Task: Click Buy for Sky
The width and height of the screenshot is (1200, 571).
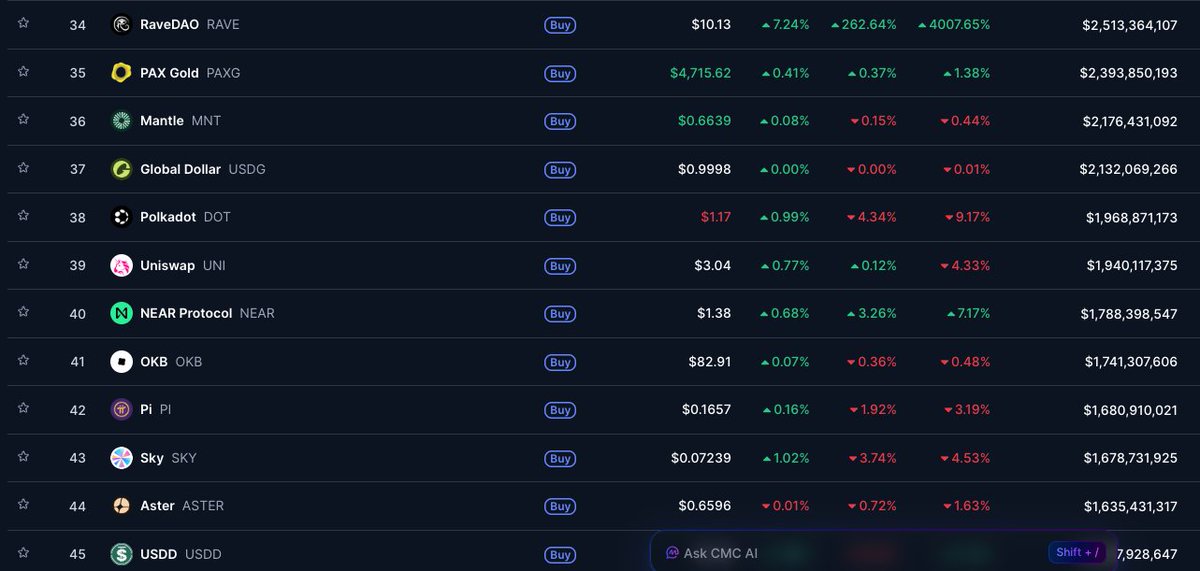Action: point(560,458)
